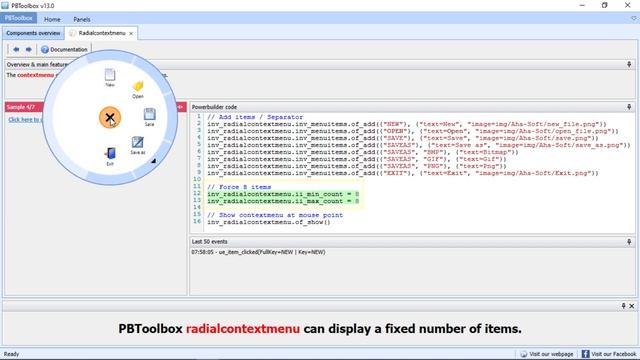Open the Documentation button

tap(64, 49)
